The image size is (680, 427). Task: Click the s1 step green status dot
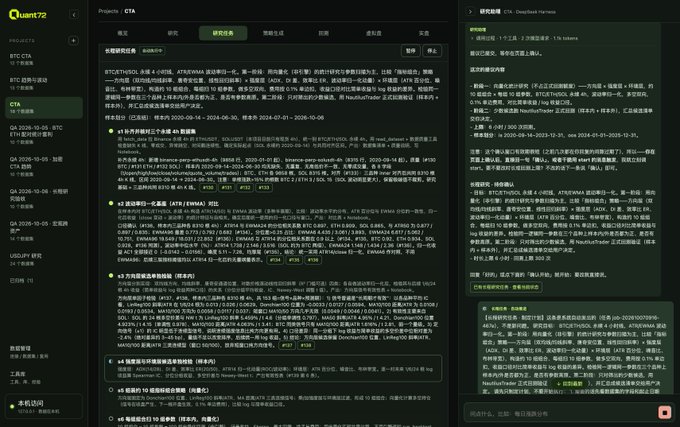point(111,131)
